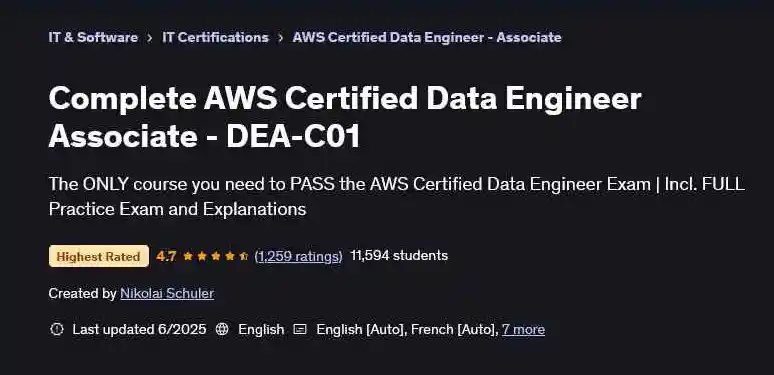Click the chevron after IT & Software
Viewport: 774px width, 375px height.
pos(150,38)
